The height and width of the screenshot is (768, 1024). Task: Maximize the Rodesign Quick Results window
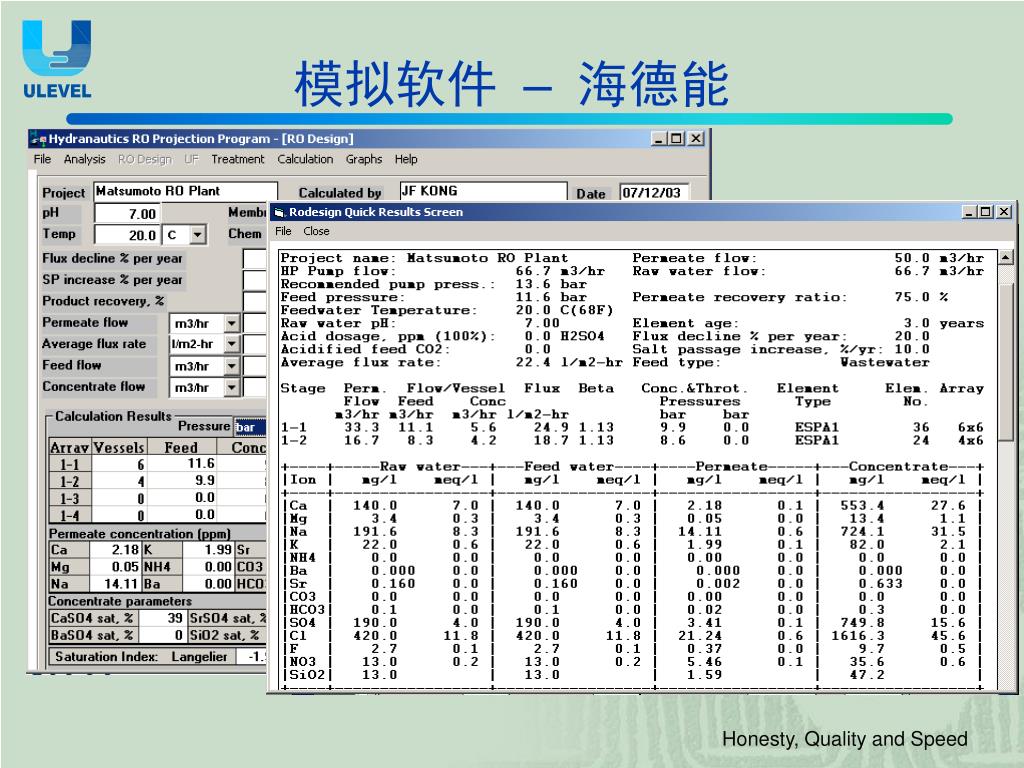pos(985,212)
